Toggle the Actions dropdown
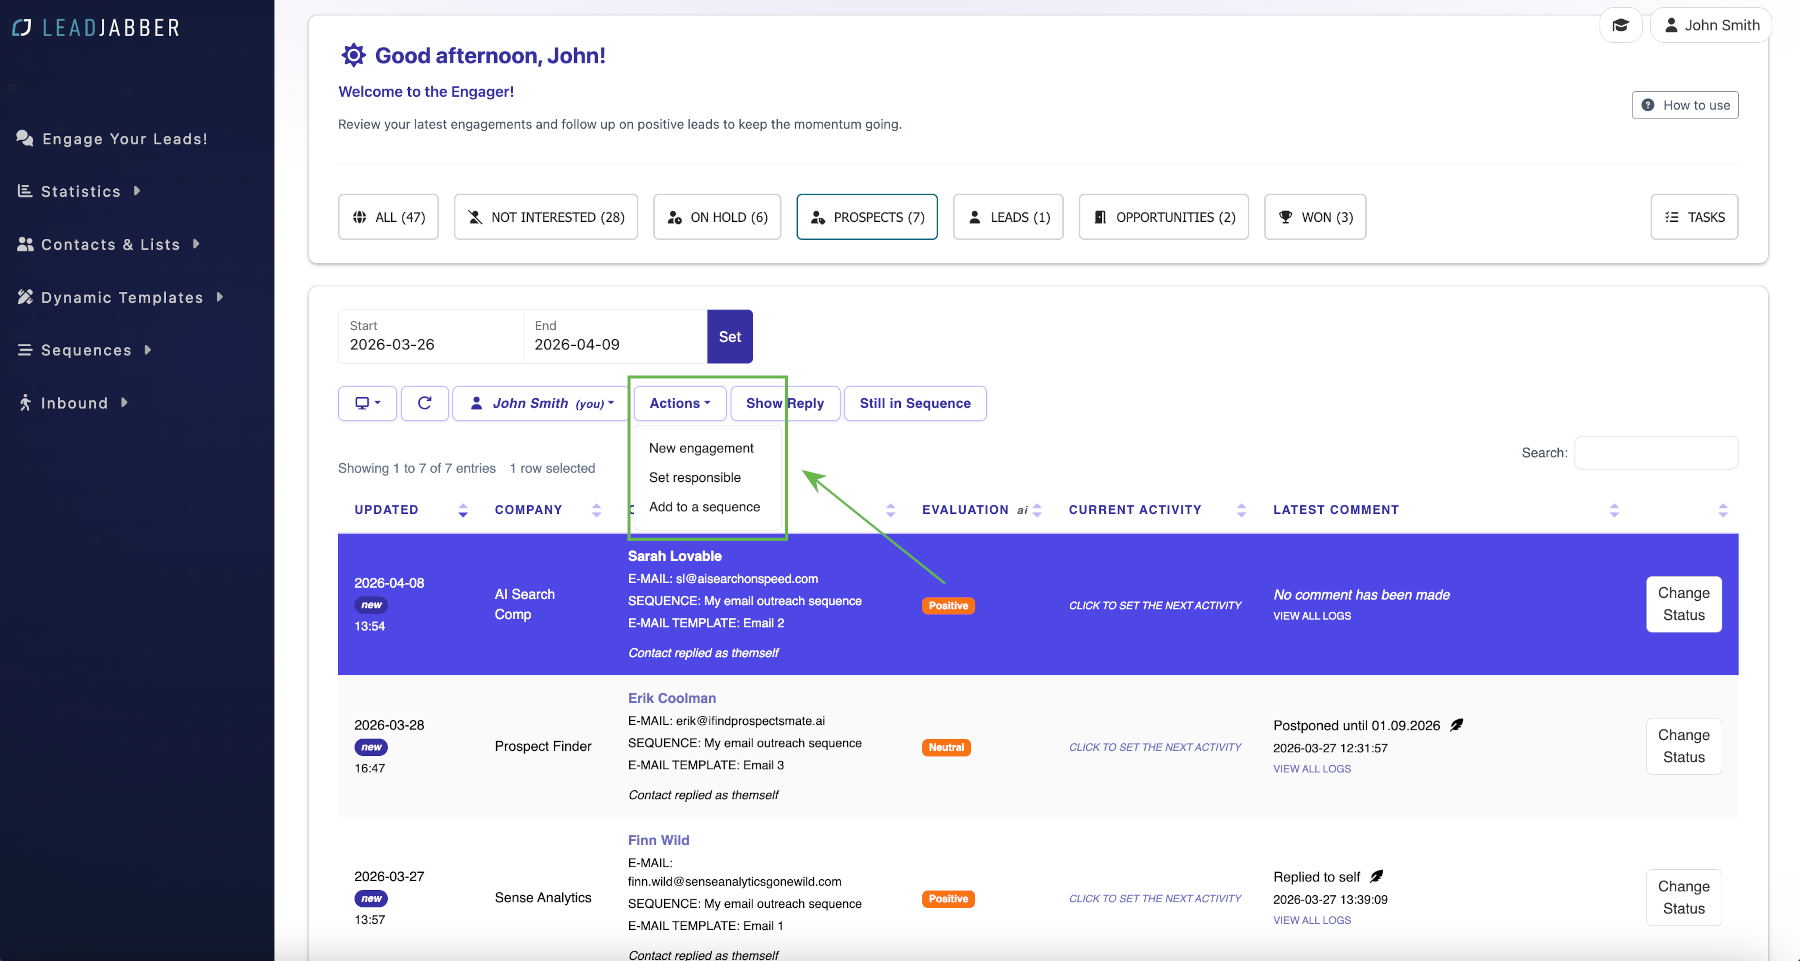Image resolution: width=1800 pixels, height=961 pixels. pyautogui.click(x=680, y=403)
